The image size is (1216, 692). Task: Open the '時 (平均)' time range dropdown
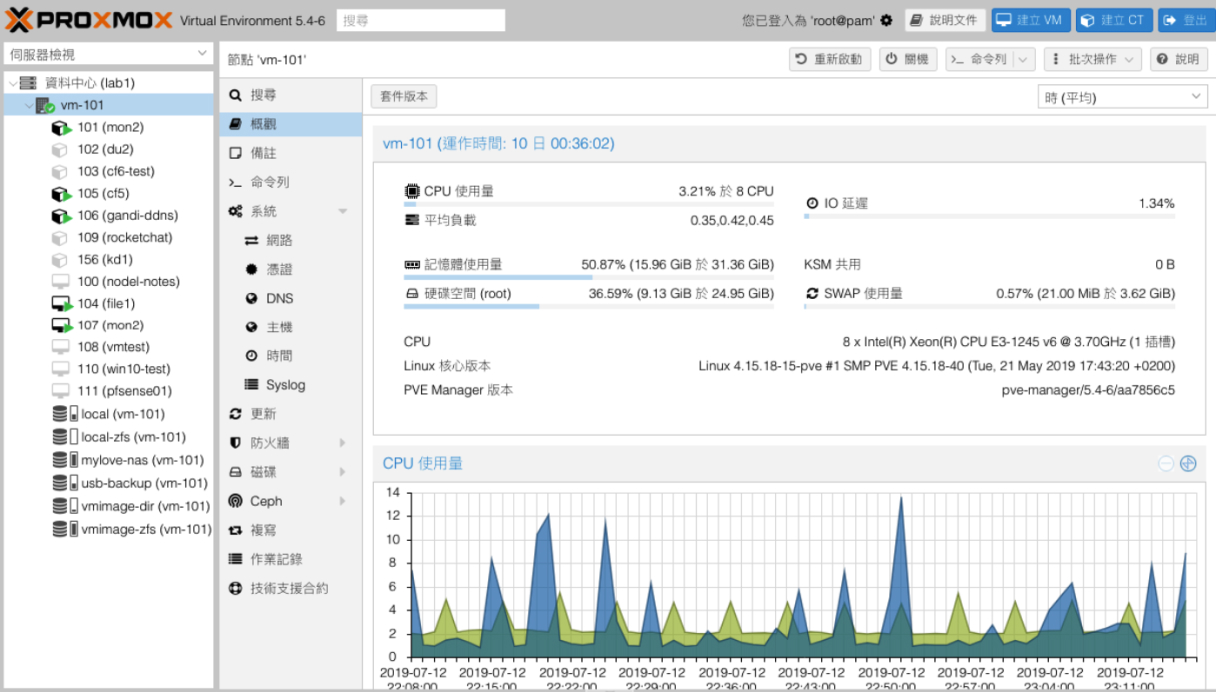pos(1121,96)
